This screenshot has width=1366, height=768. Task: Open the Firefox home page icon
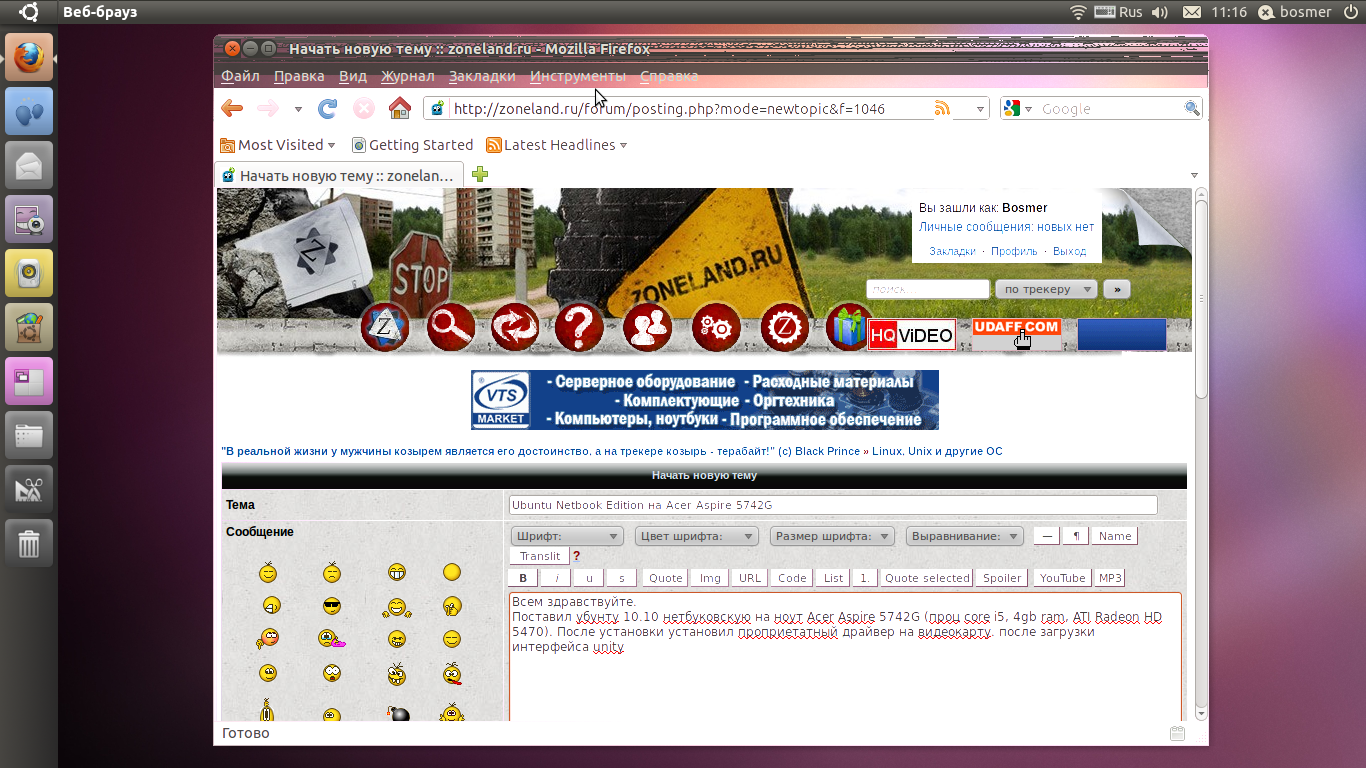tap(400, 108)
